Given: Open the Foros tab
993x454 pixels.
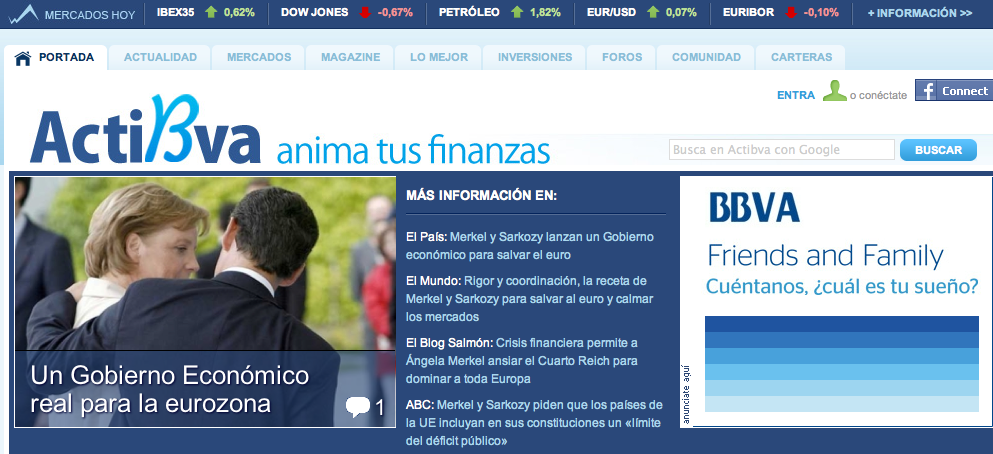Looking at the screenshot, I should [622, 58].
